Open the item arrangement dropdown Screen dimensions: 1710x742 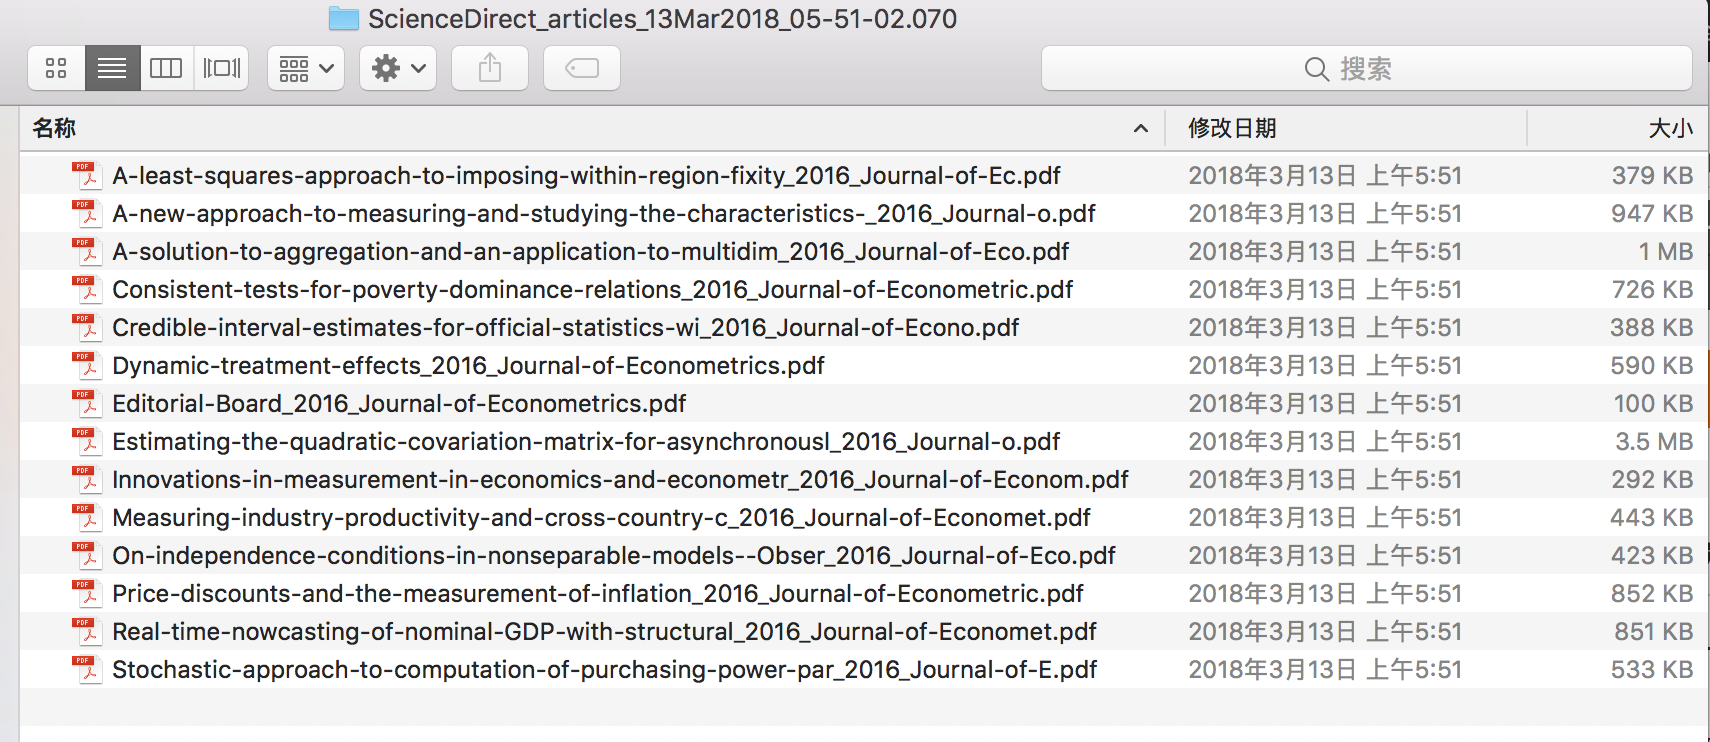point(305,68)
